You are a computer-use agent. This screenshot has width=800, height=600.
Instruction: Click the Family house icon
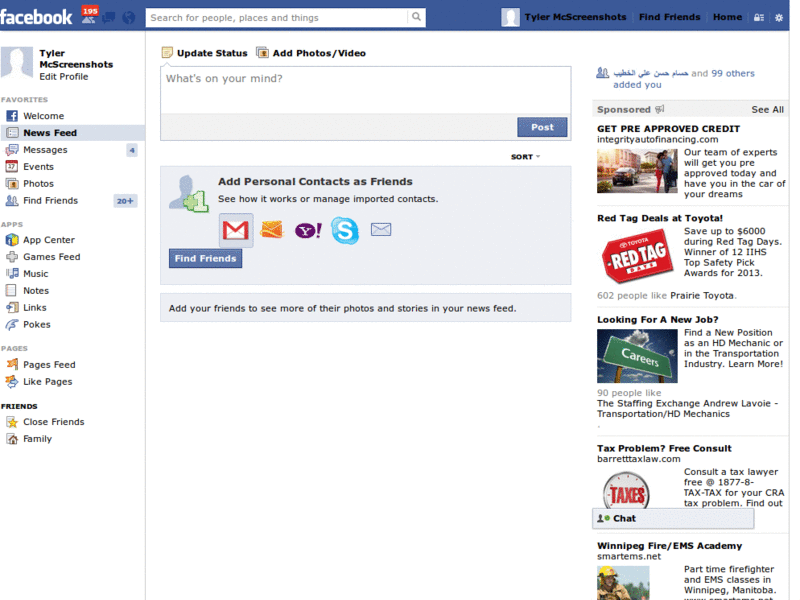(x=12, y=439)
